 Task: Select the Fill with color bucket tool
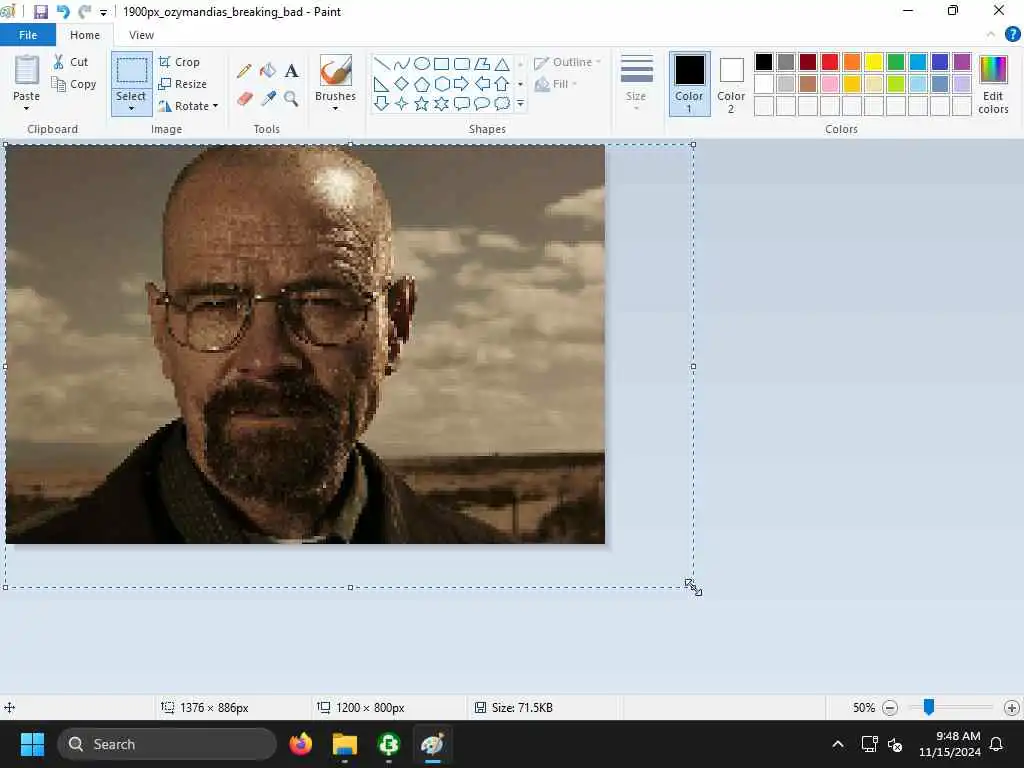[268, 71]
